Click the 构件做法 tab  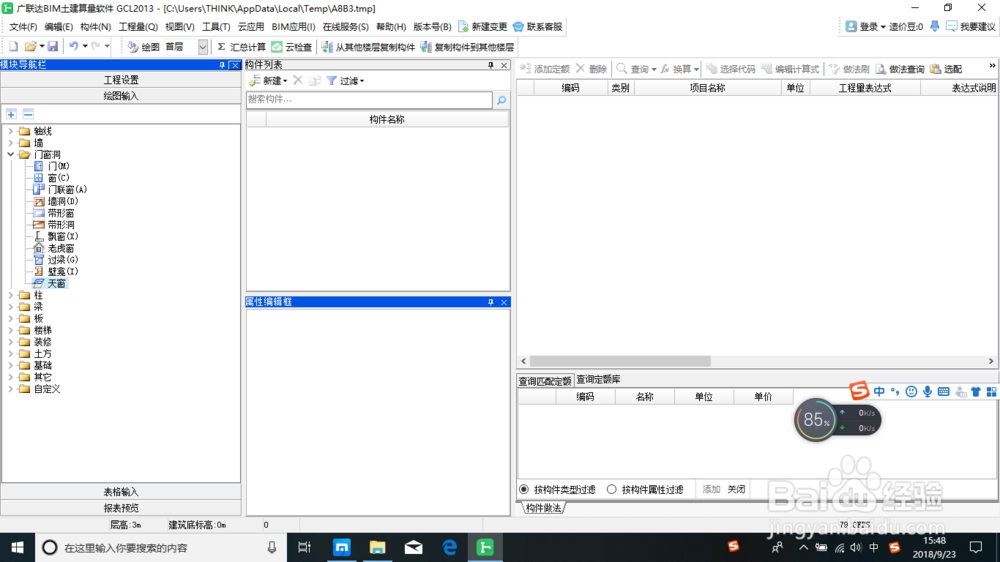coord(544,508)
